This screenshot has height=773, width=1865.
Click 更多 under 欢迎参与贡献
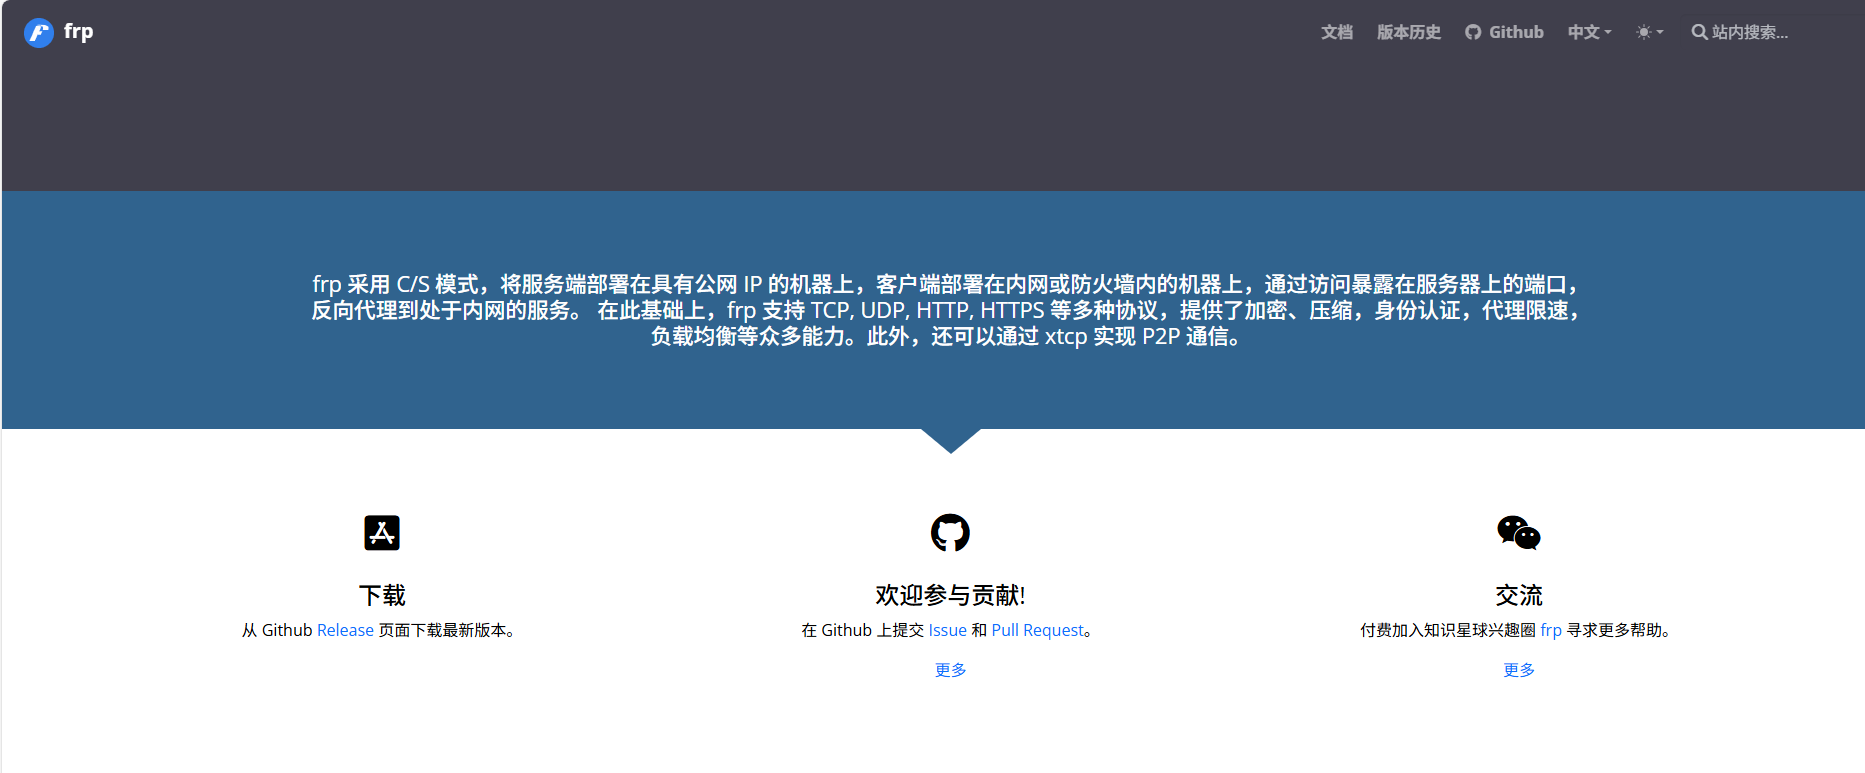click(x=950, y=670)
